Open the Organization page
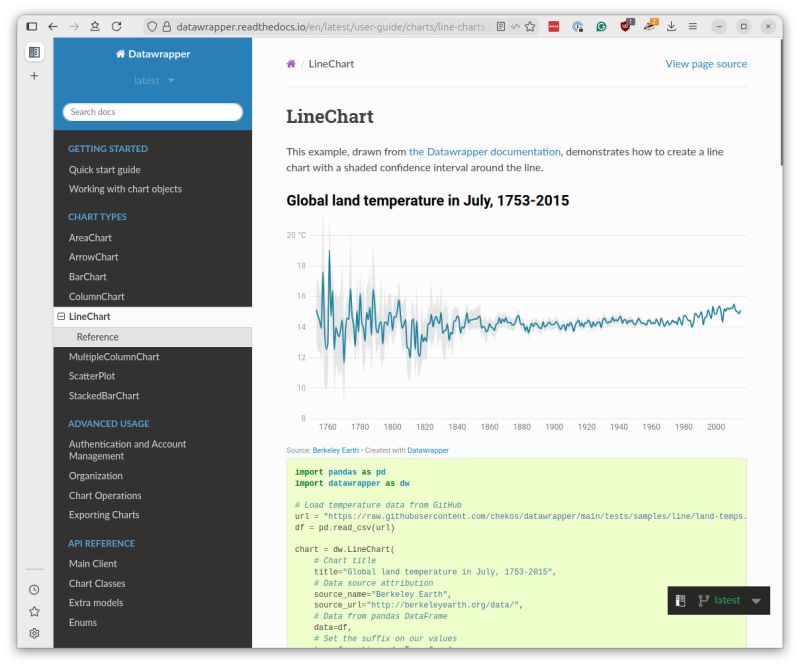This screenshot has width=800, height=667. point(95,476)
